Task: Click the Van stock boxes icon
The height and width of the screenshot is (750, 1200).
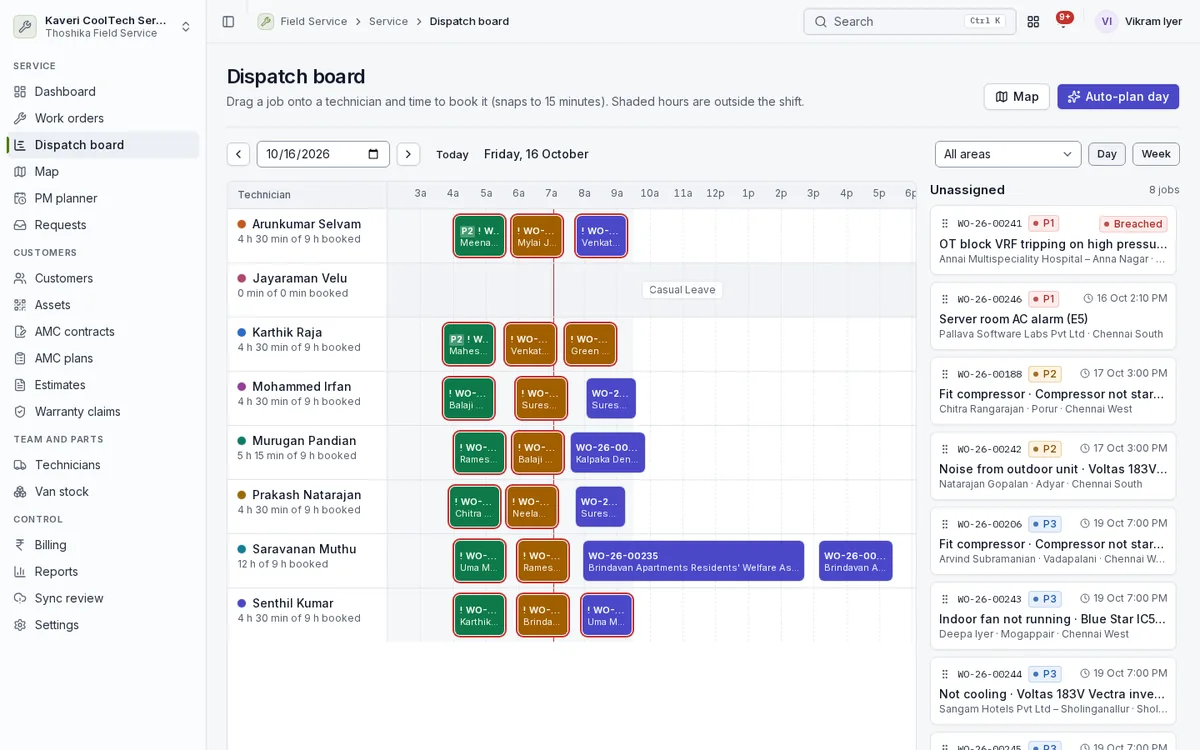Action: point(20,491)
